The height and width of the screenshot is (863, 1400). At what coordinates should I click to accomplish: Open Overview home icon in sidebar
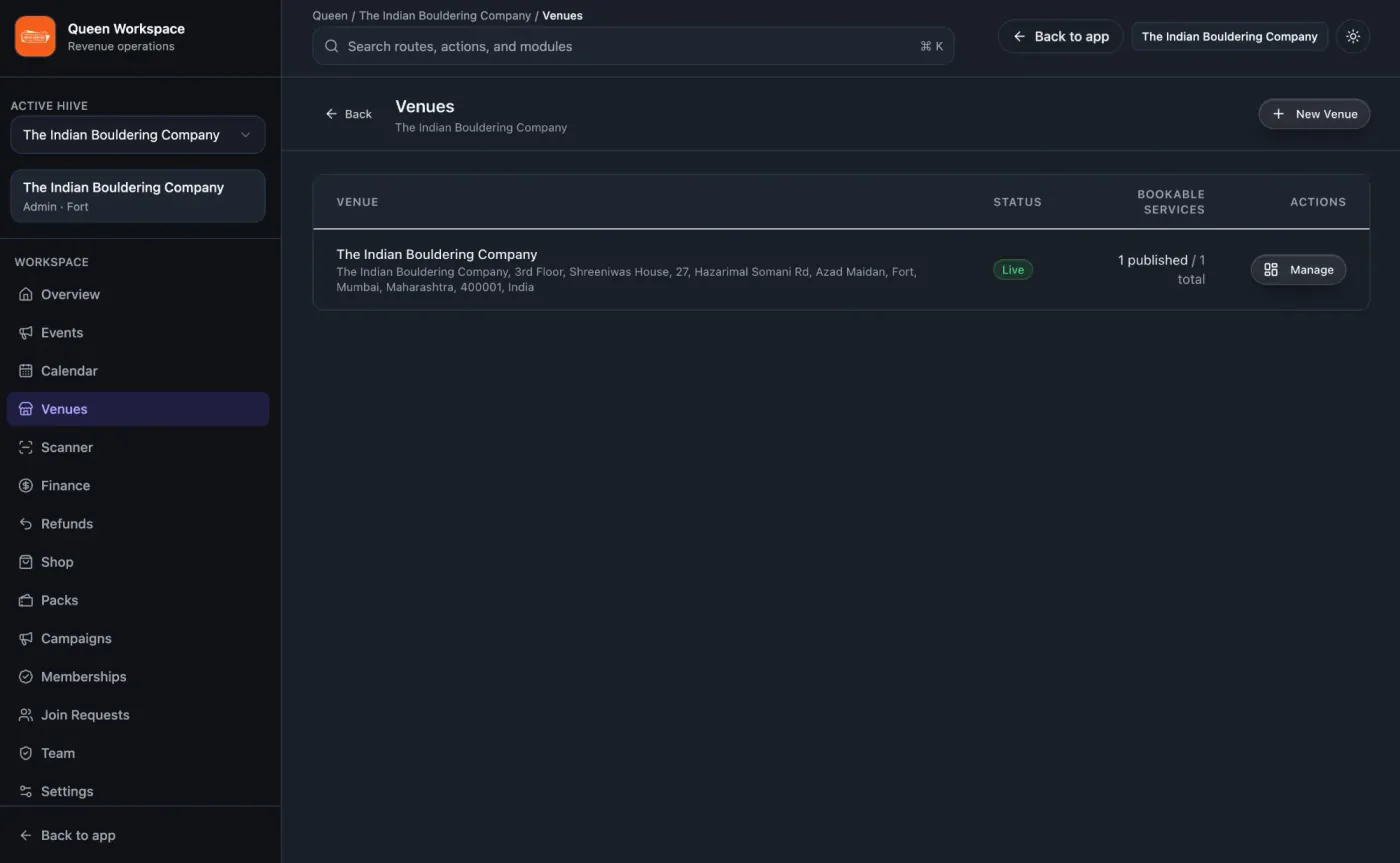[x=26, y=294]
